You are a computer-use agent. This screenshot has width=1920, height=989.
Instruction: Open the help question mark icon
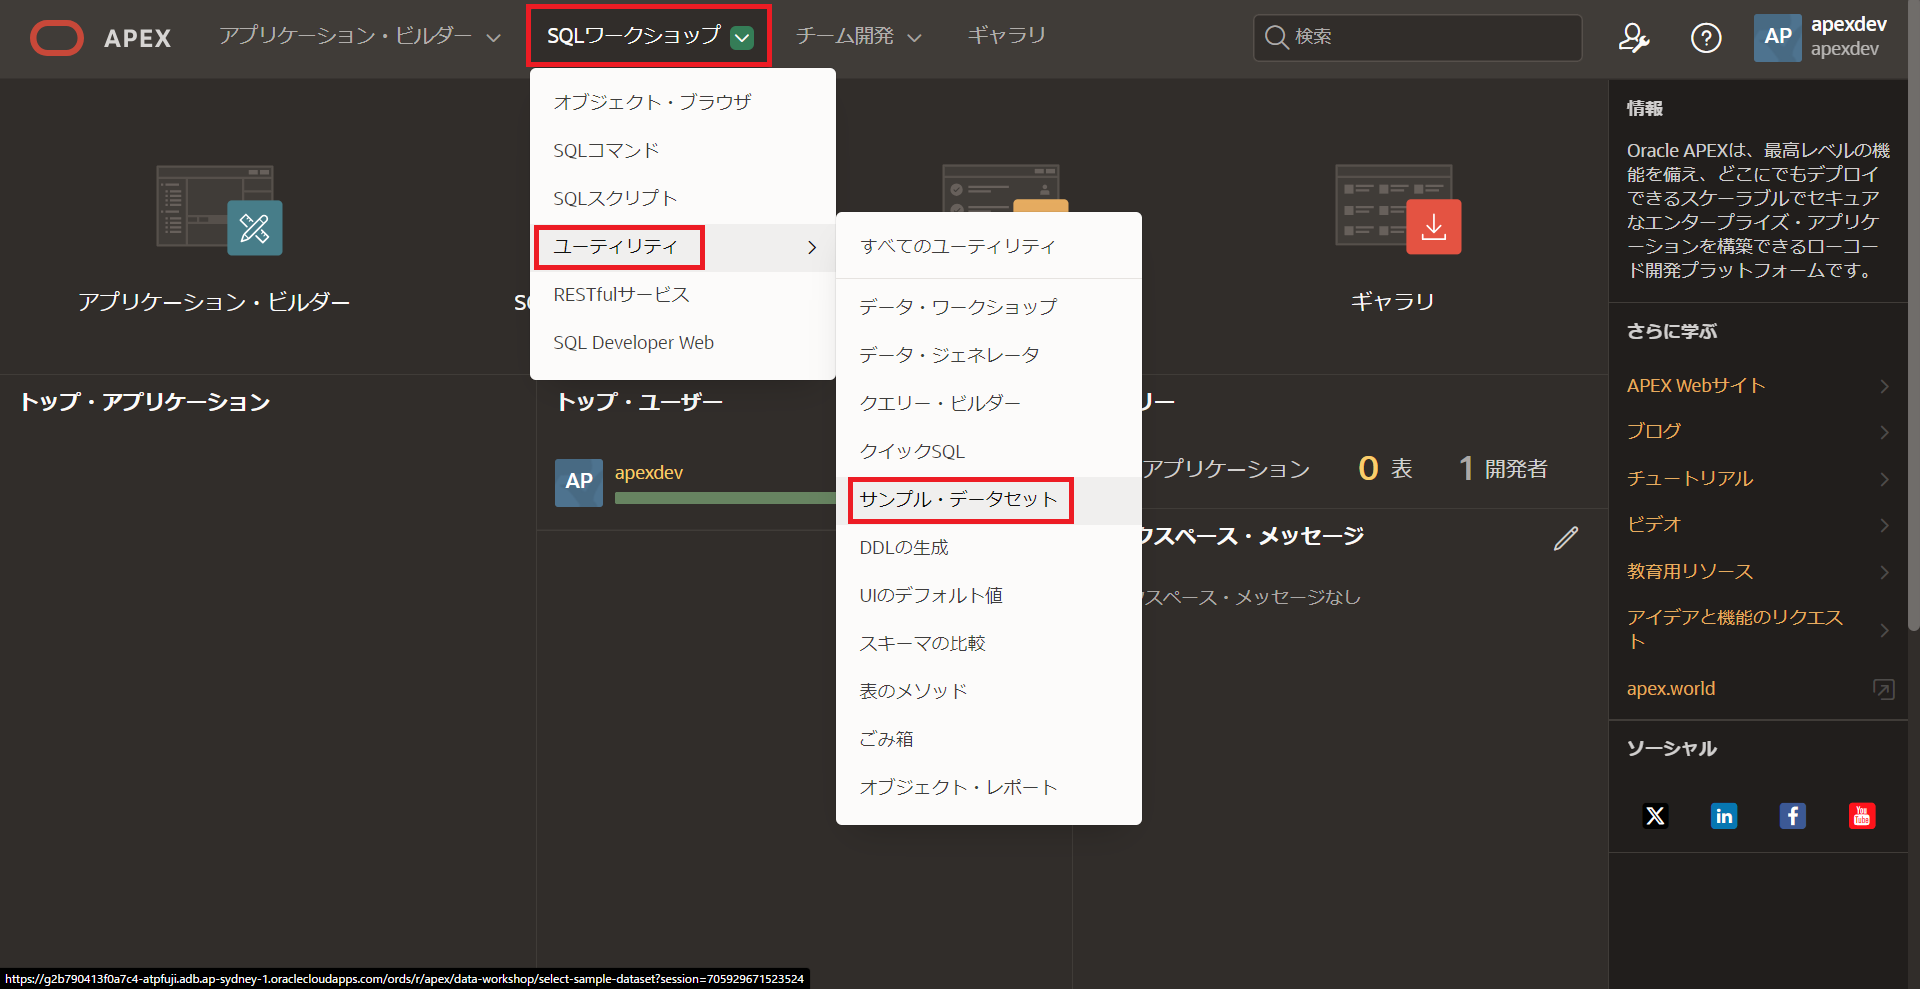(x=1706, y=38)
